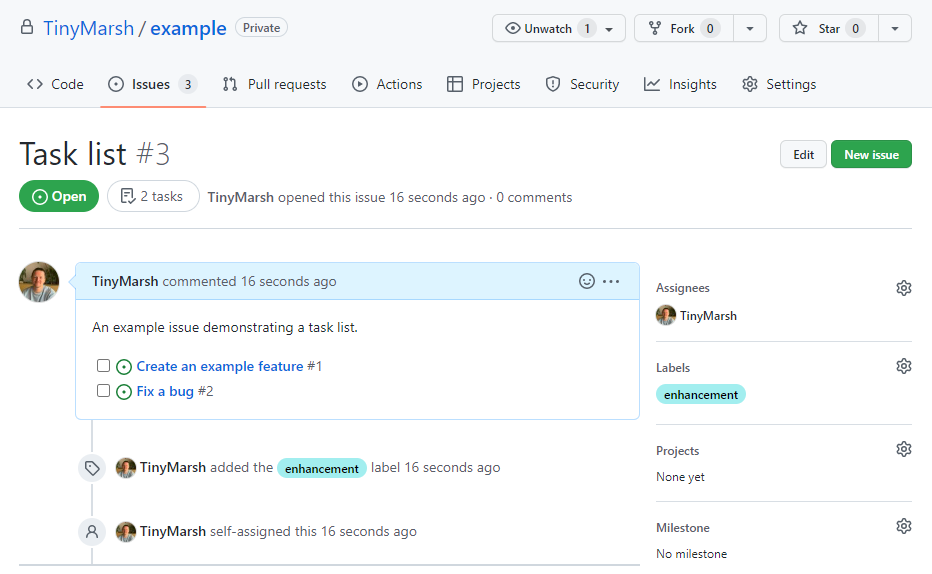This screenshot has width=932, height=574.
Task: Open the Assignees gear settings
Action: 903,288
